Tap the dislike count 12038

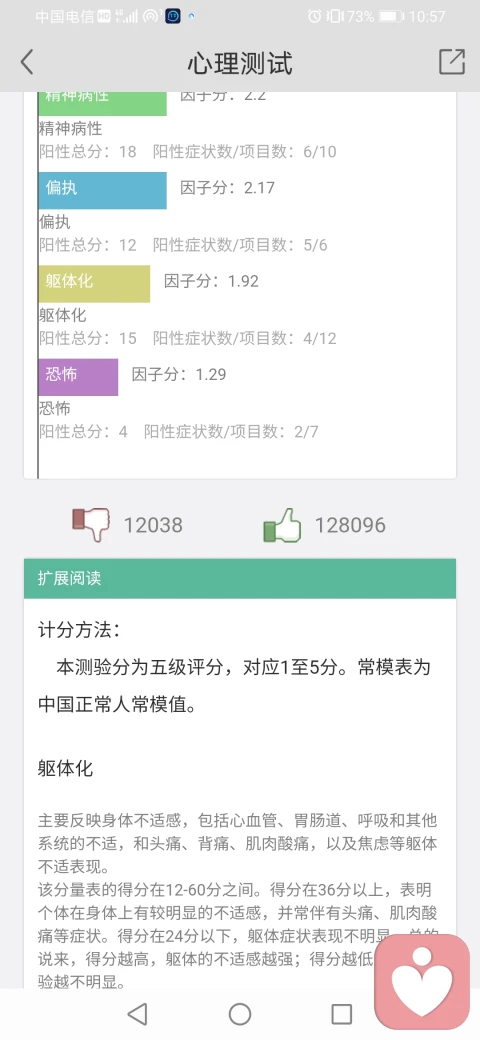click(153, 525)
